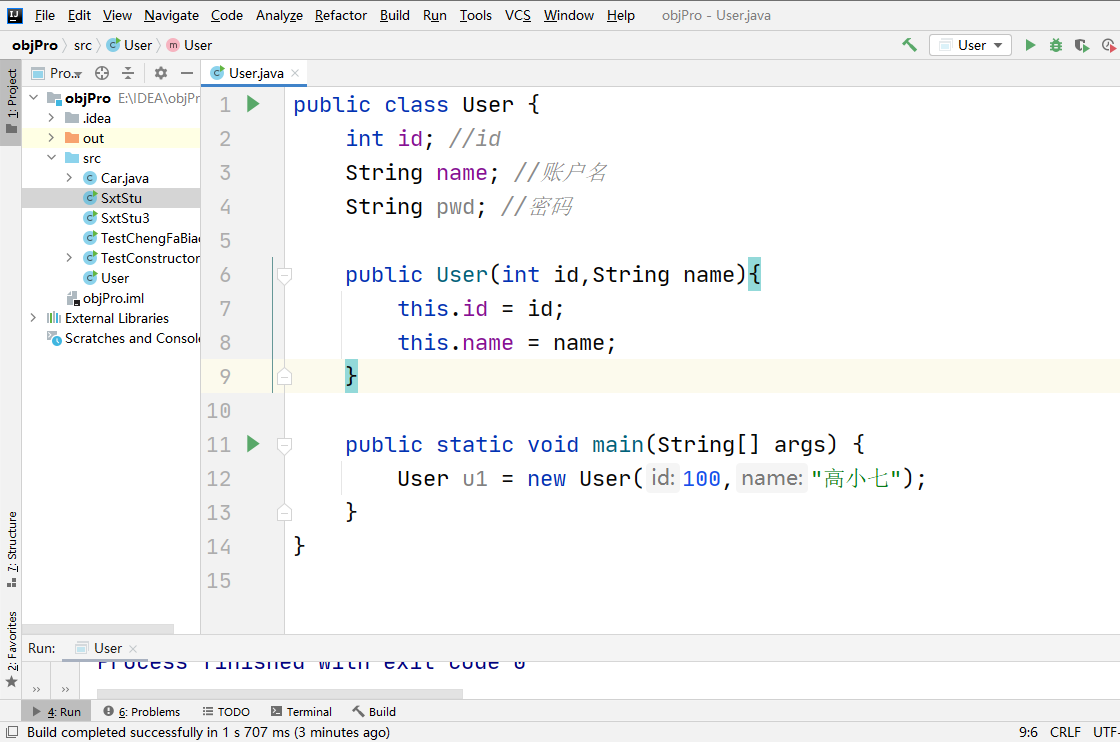Expand the .idea folder
Image resolution: width=1120 pixels, height=742 pixels.
[x=51, y=118]
